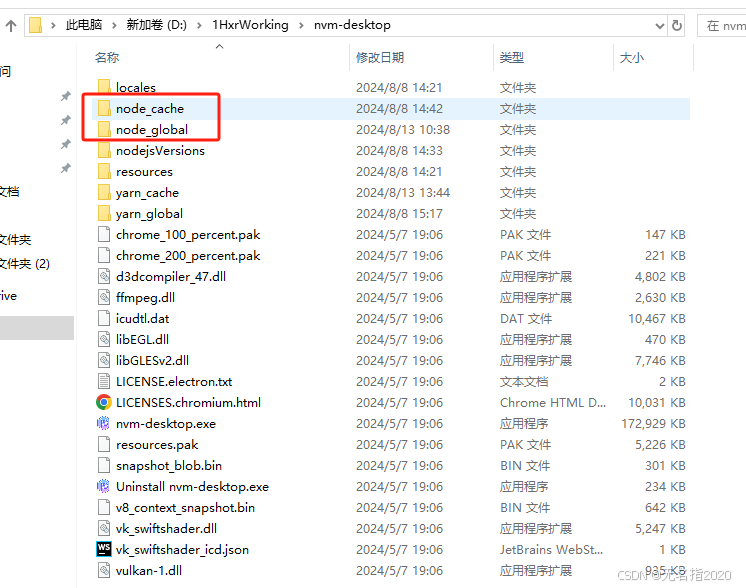This screenshot has height=588, width=746.
Task: Click the first pin icon in sidebar
Action: [x=66, y=96]
